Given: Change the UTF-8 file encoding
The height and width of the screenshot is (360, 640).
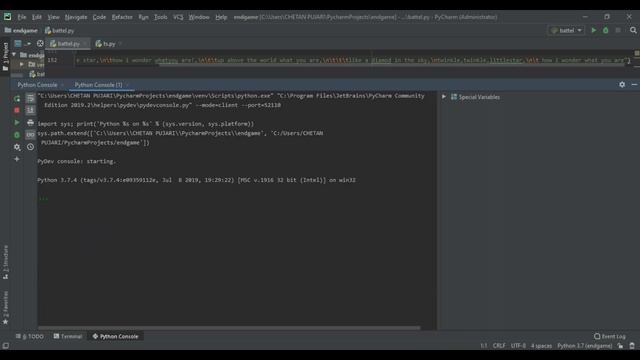Looking at the screenshot, I should tap(518, 346).
